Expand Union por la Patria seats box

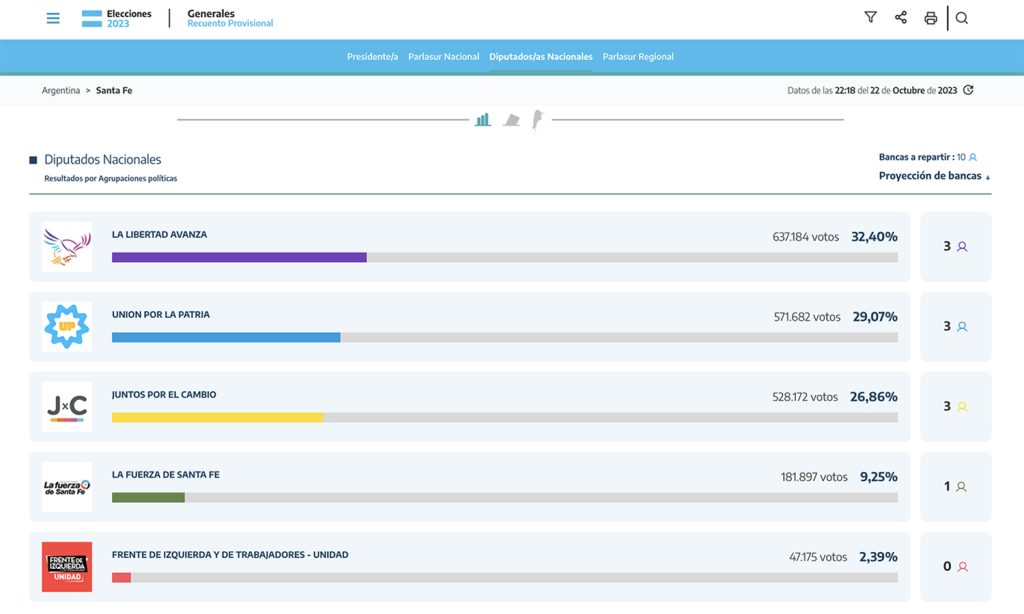[955, 326]
